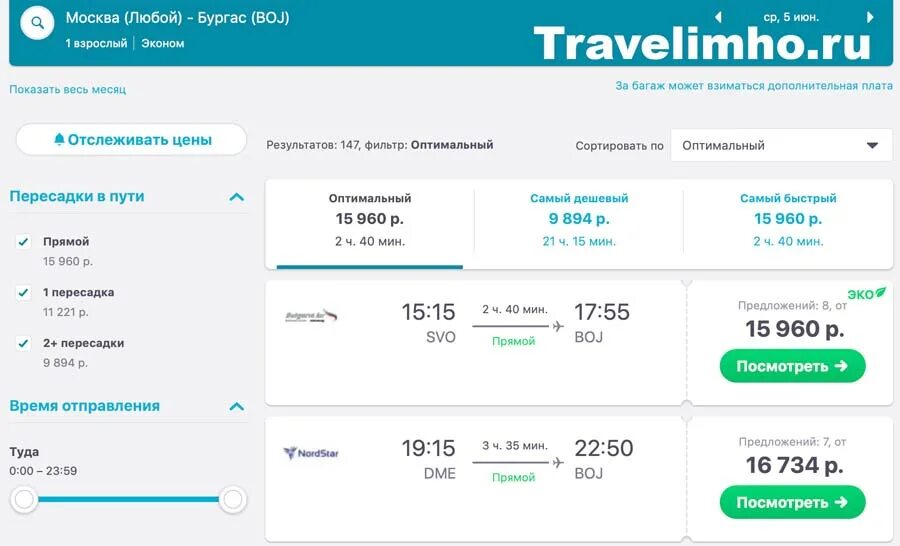900x546 pixels.
Task: Click the green ЭКО leaf badge
Action: (x=867, y=293)
